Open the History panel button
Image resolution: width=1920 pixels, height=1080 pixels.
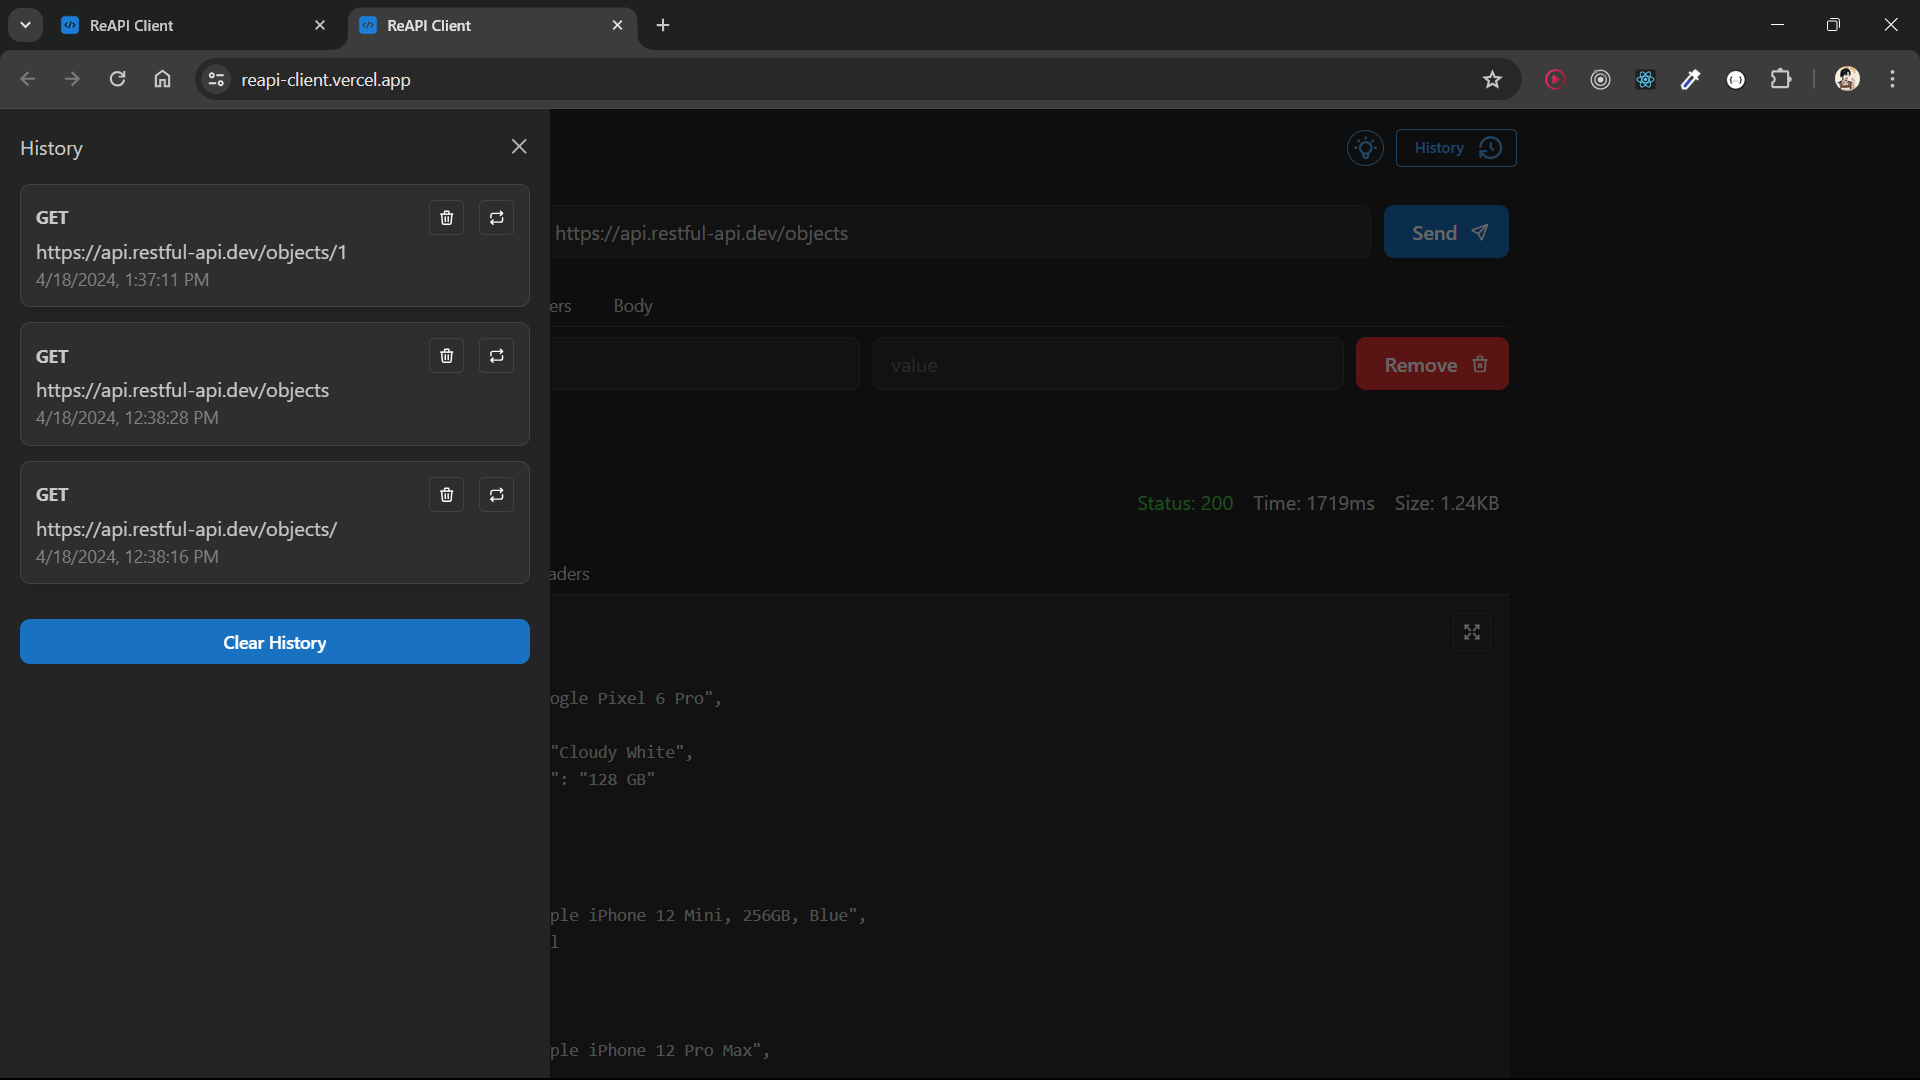[x=1455, y=147]
